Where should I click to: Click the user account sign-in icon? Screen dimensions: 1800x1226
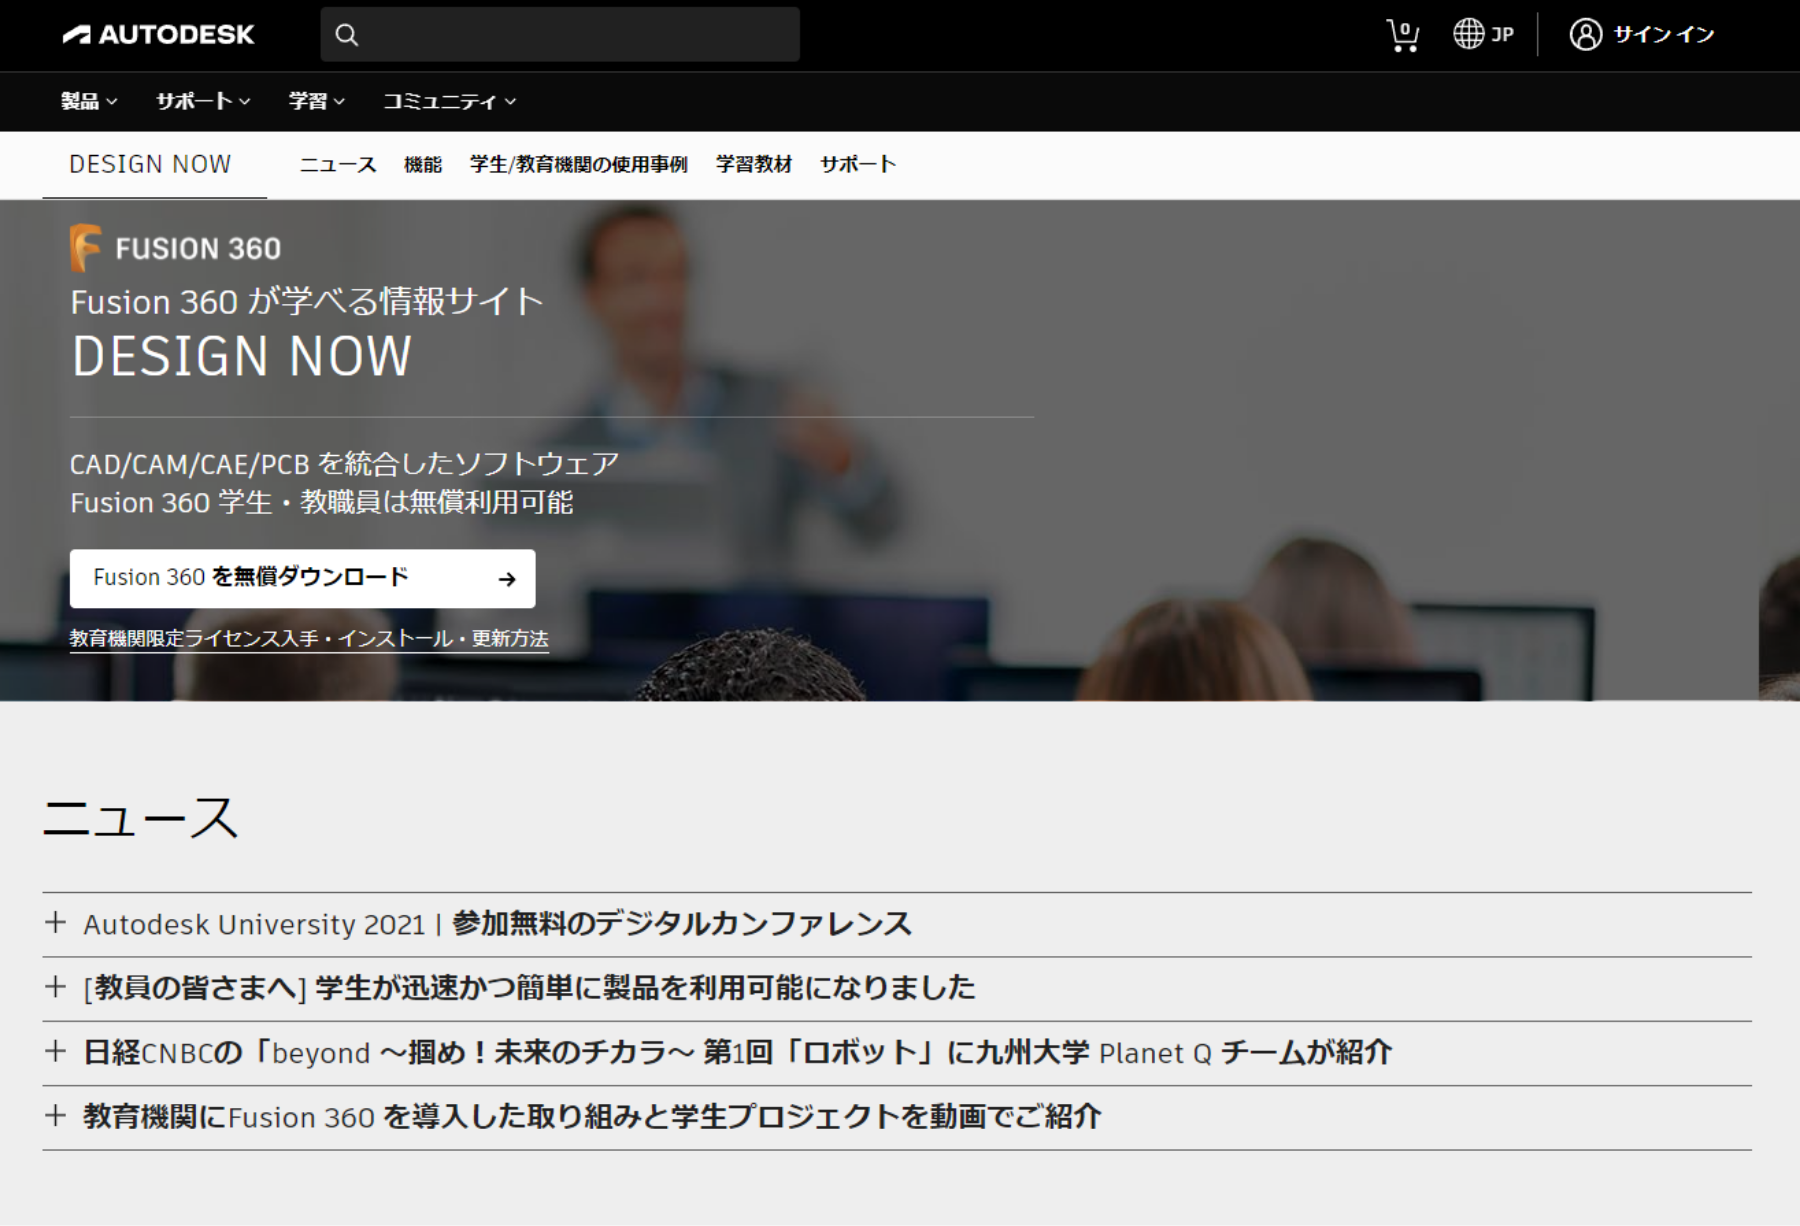[x=1585, y=34]
